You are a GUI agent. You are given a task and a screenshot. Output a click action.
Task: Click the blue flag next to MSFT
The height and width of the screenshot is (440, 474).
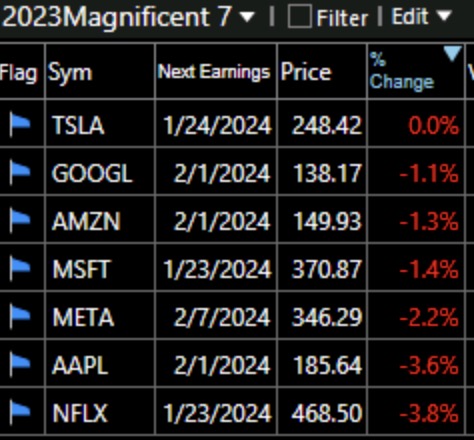20,268
